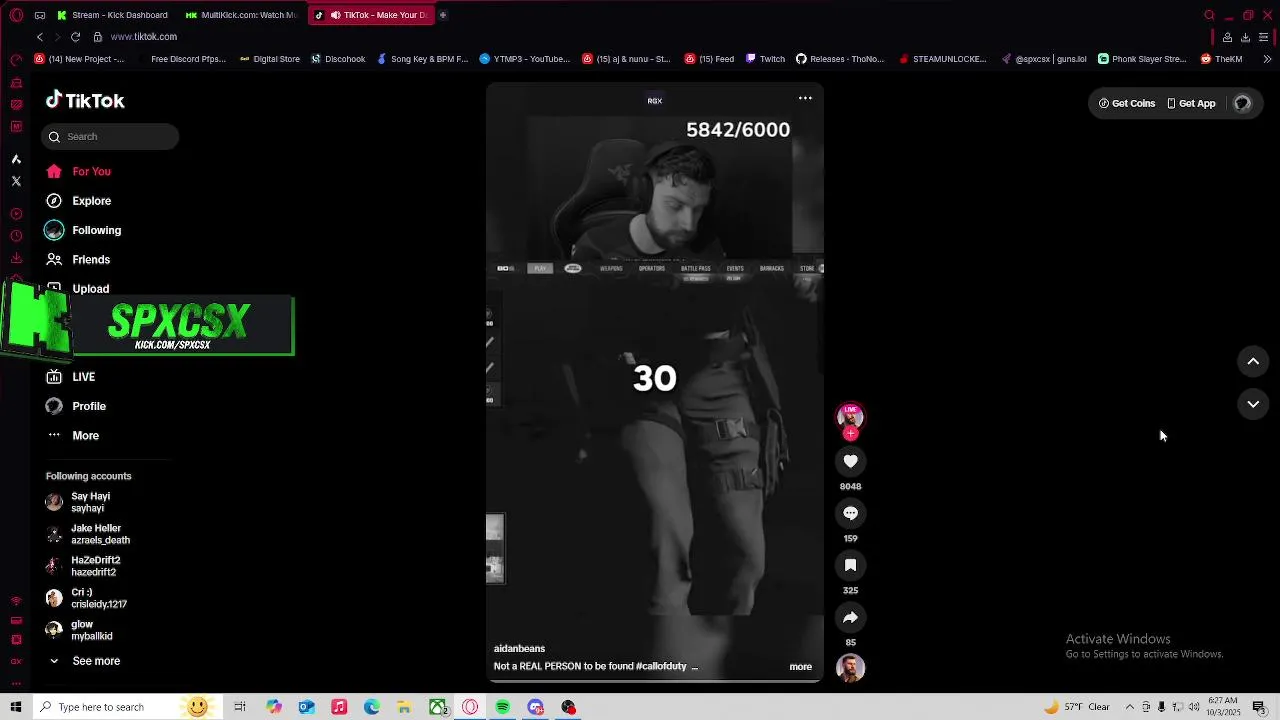This screenshot has width=1280, height=720.
Task: Expand the caption with more
Action: point(800,667)
